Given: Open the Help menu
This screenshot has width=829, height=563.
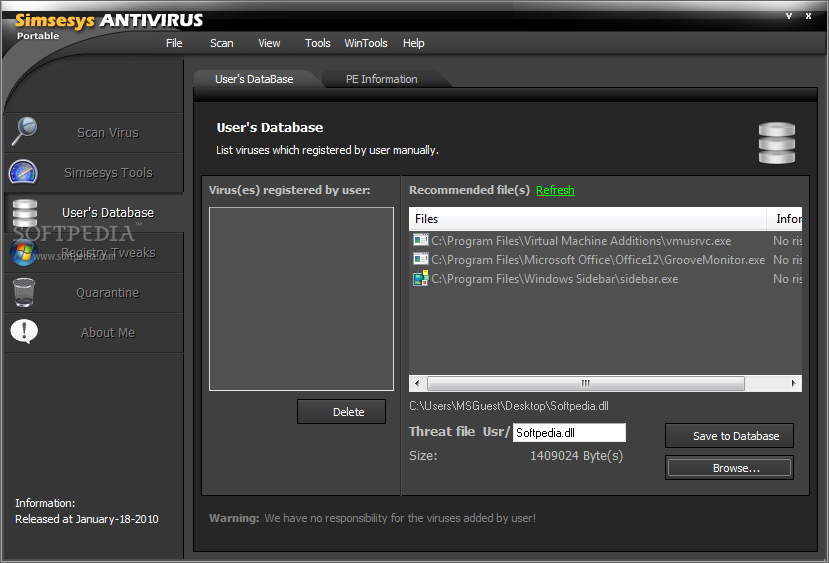Looking at the screenshot, I should [x=413, y=43].
